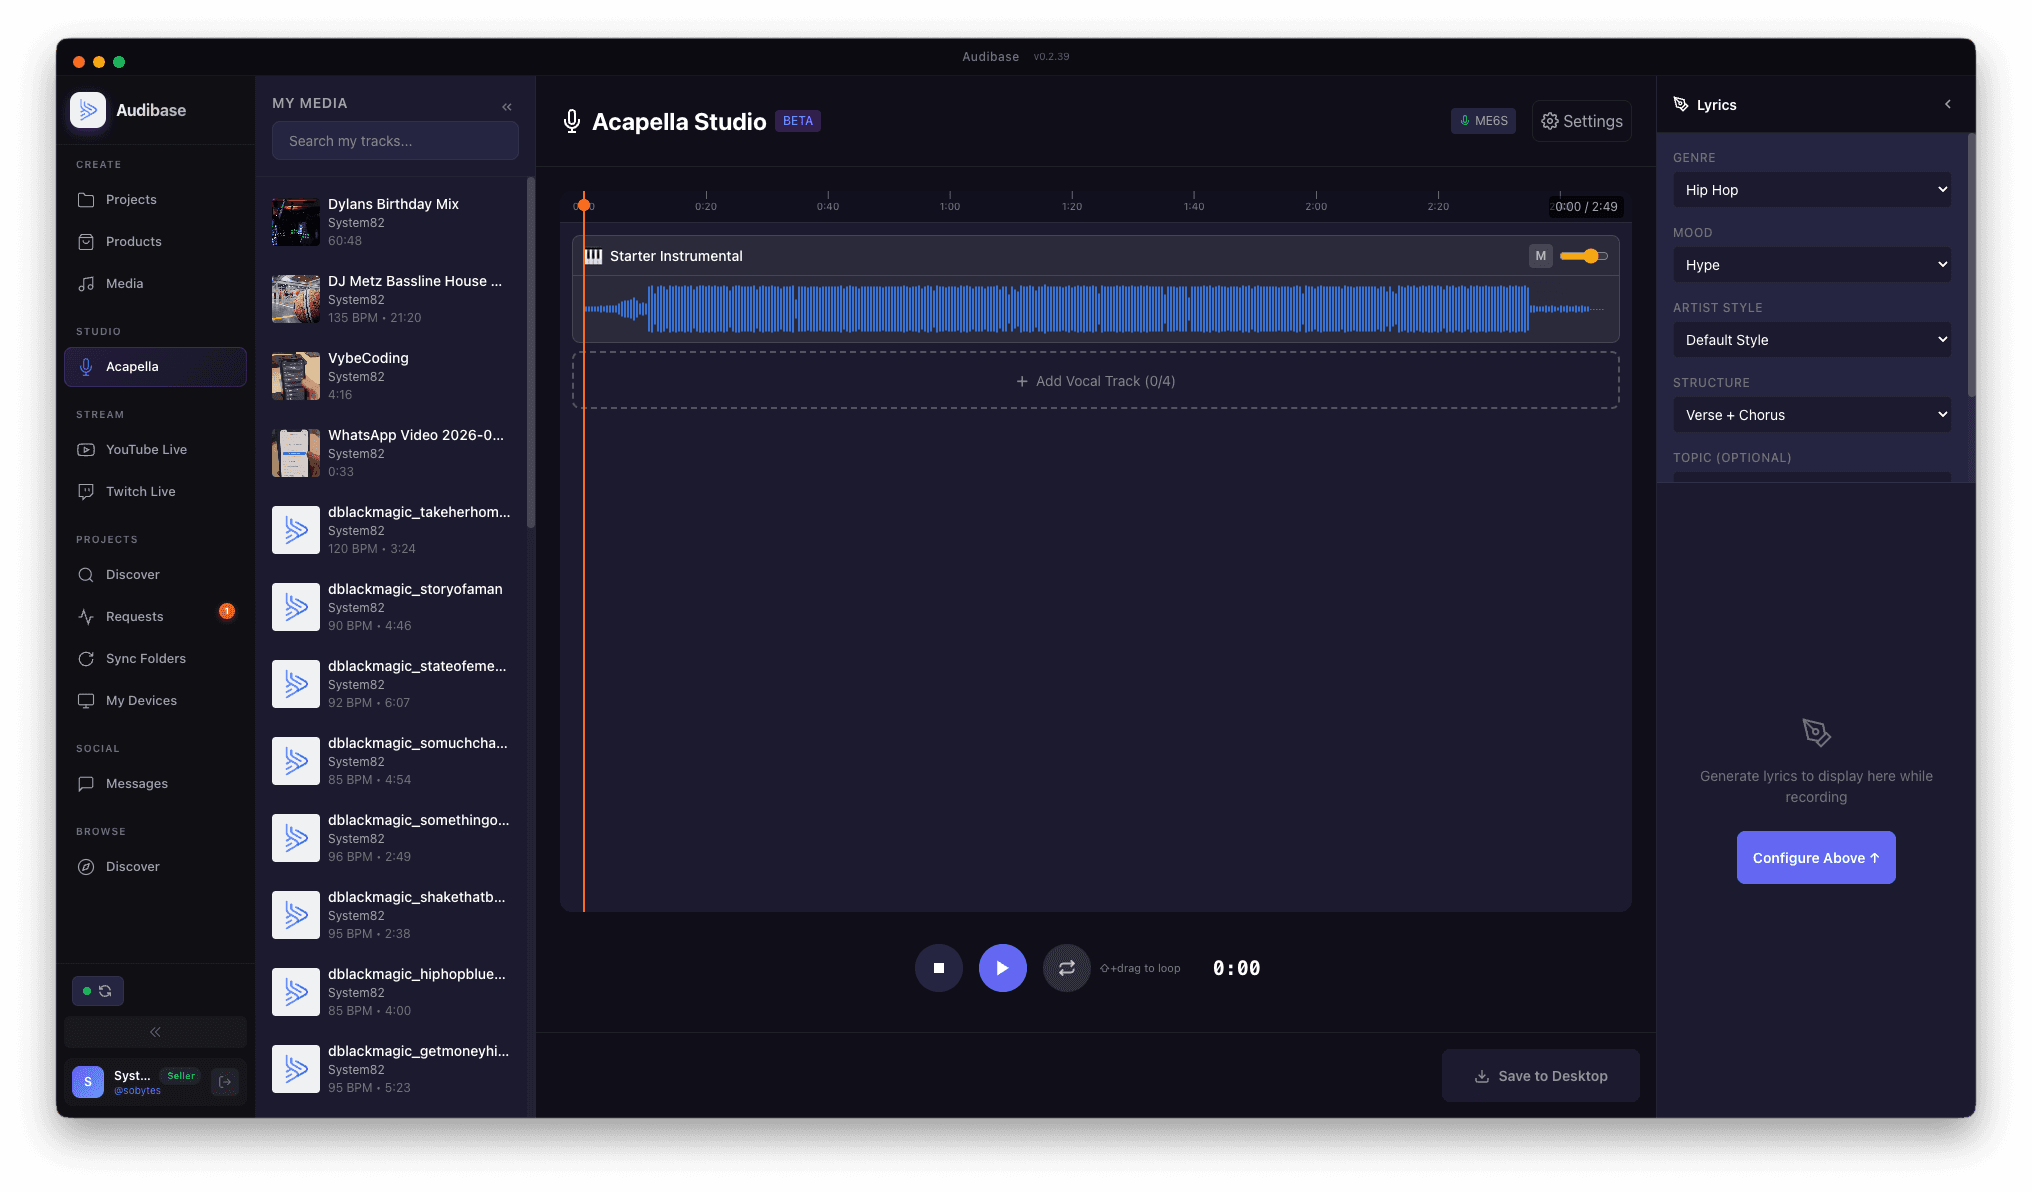Expand the Structure dropdown showing Verse + Chorus
Image resolution: width=2032 pixels, height=1192 pixels.
1812,414
